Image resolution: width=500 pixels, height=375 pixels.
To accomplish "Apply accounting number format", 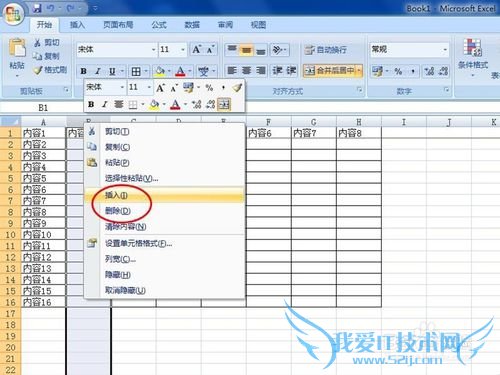I will (377, 71).
